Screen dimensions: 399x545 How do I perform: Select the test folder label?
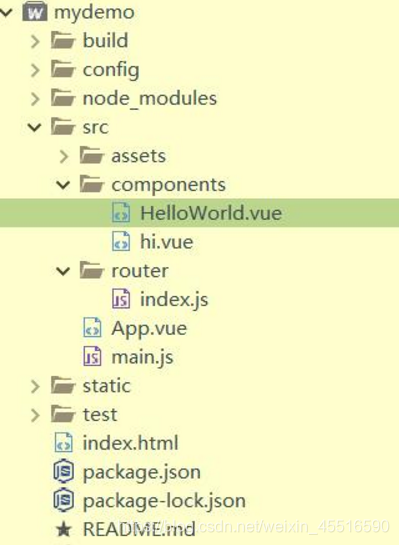(100, 415)
